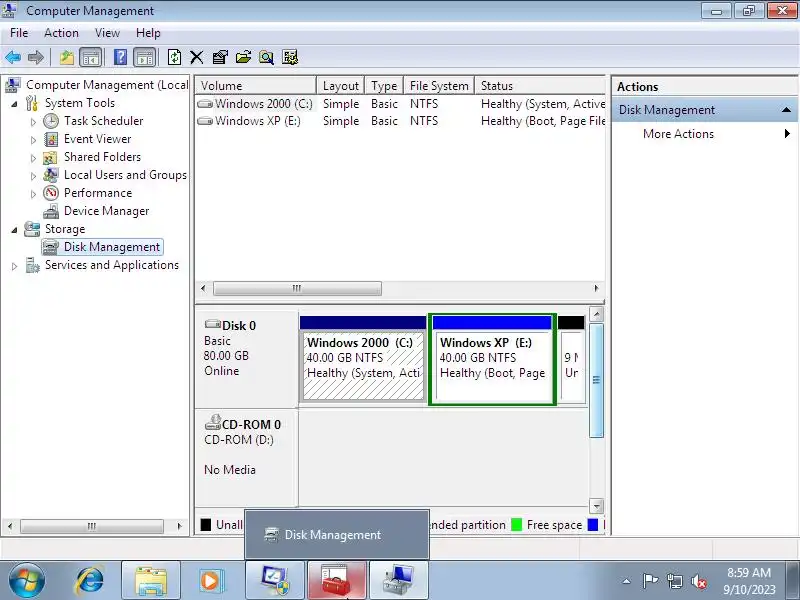
Task: Collapse the System Tools tree node
Action: pyautogui.click(x=14, y=104)
